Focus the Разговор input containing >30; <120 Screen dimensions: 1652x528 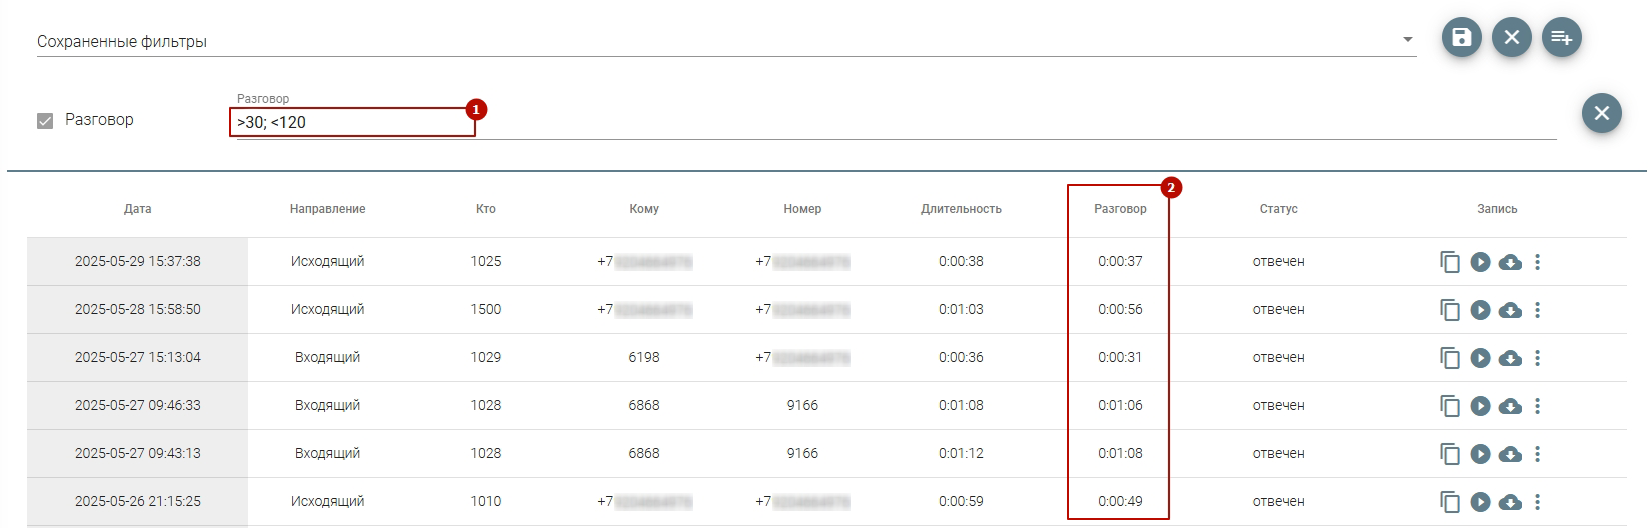pyautogui.click(x=352, y=122)
